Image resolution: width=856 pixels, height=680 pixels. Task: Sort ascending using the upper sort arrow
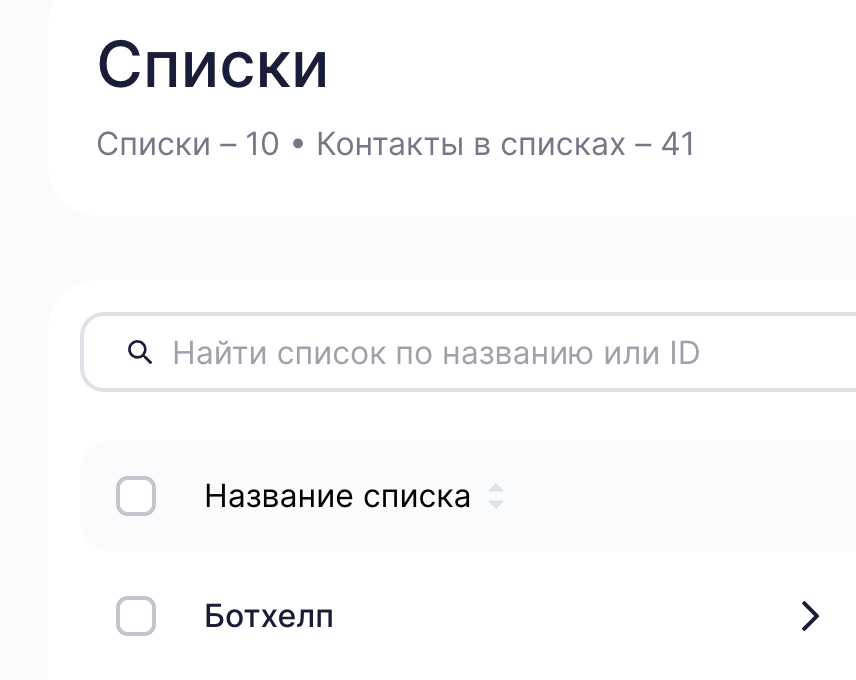(495, 489)
